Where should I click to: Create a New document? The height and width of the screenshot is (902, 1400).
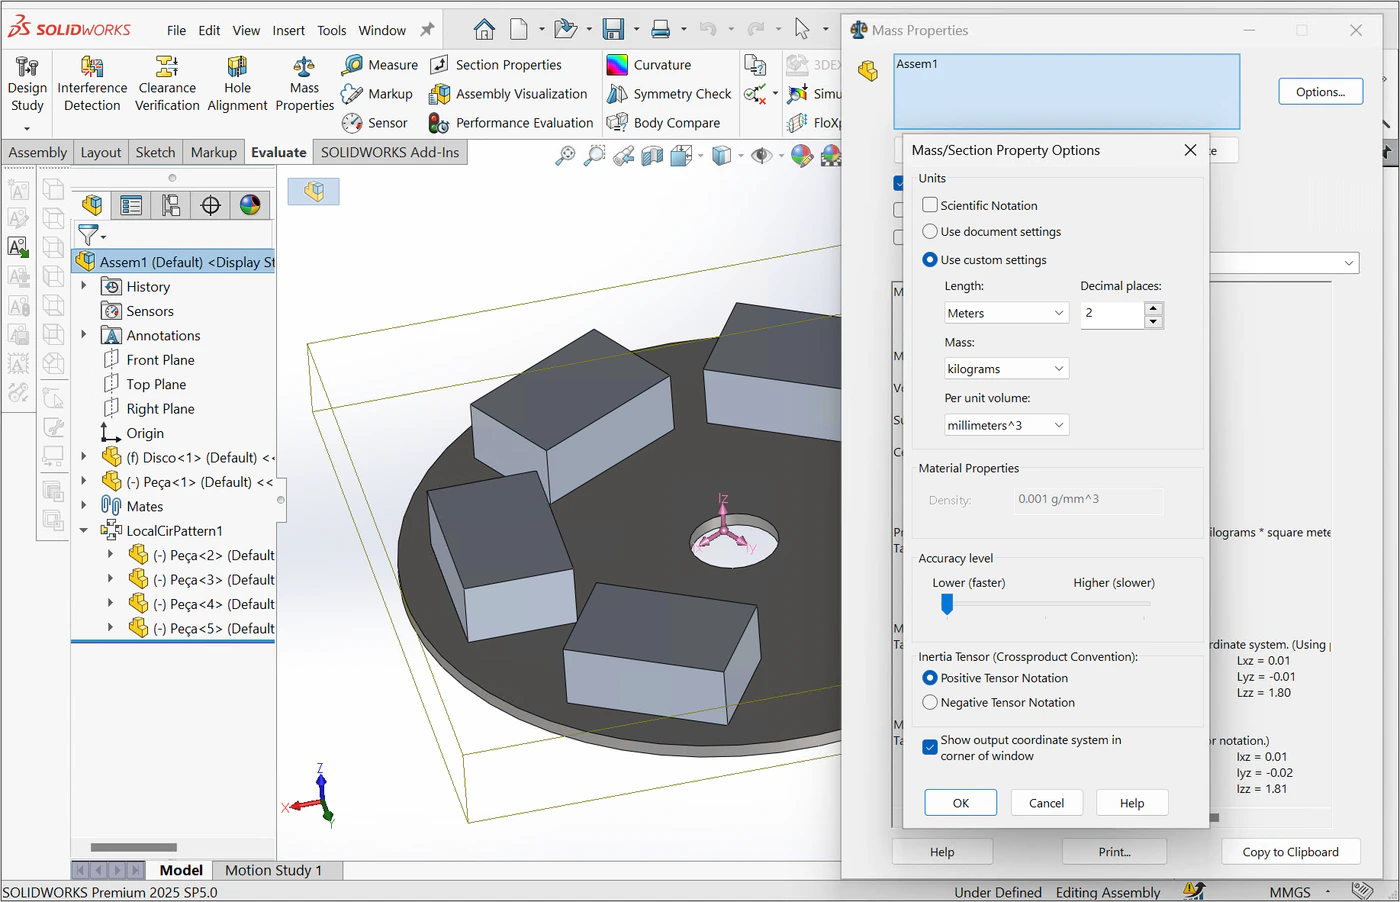[x=518, y=30]
